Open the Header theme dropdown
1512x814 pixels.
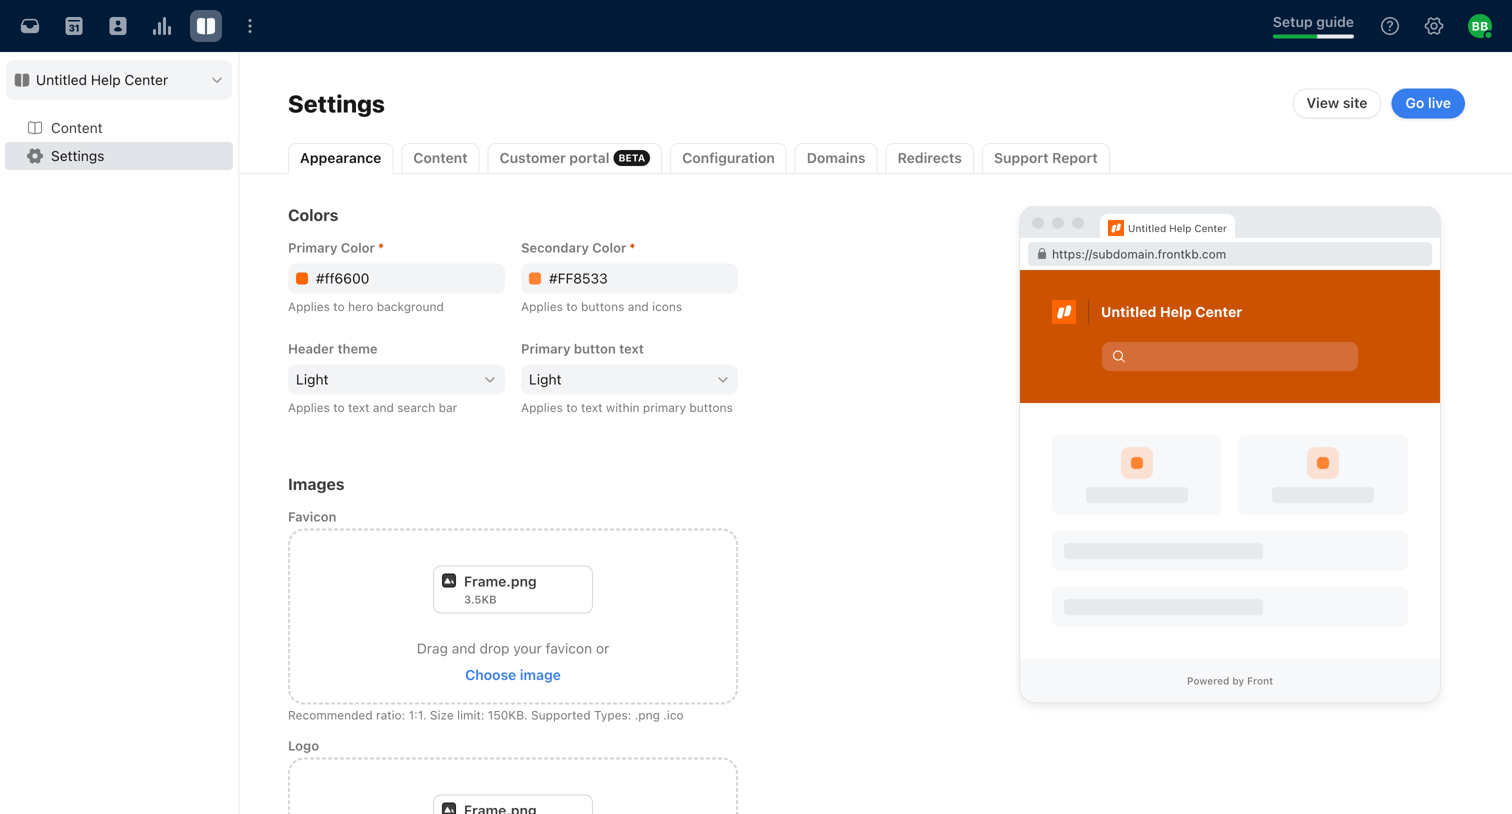[x=396, y=380]
